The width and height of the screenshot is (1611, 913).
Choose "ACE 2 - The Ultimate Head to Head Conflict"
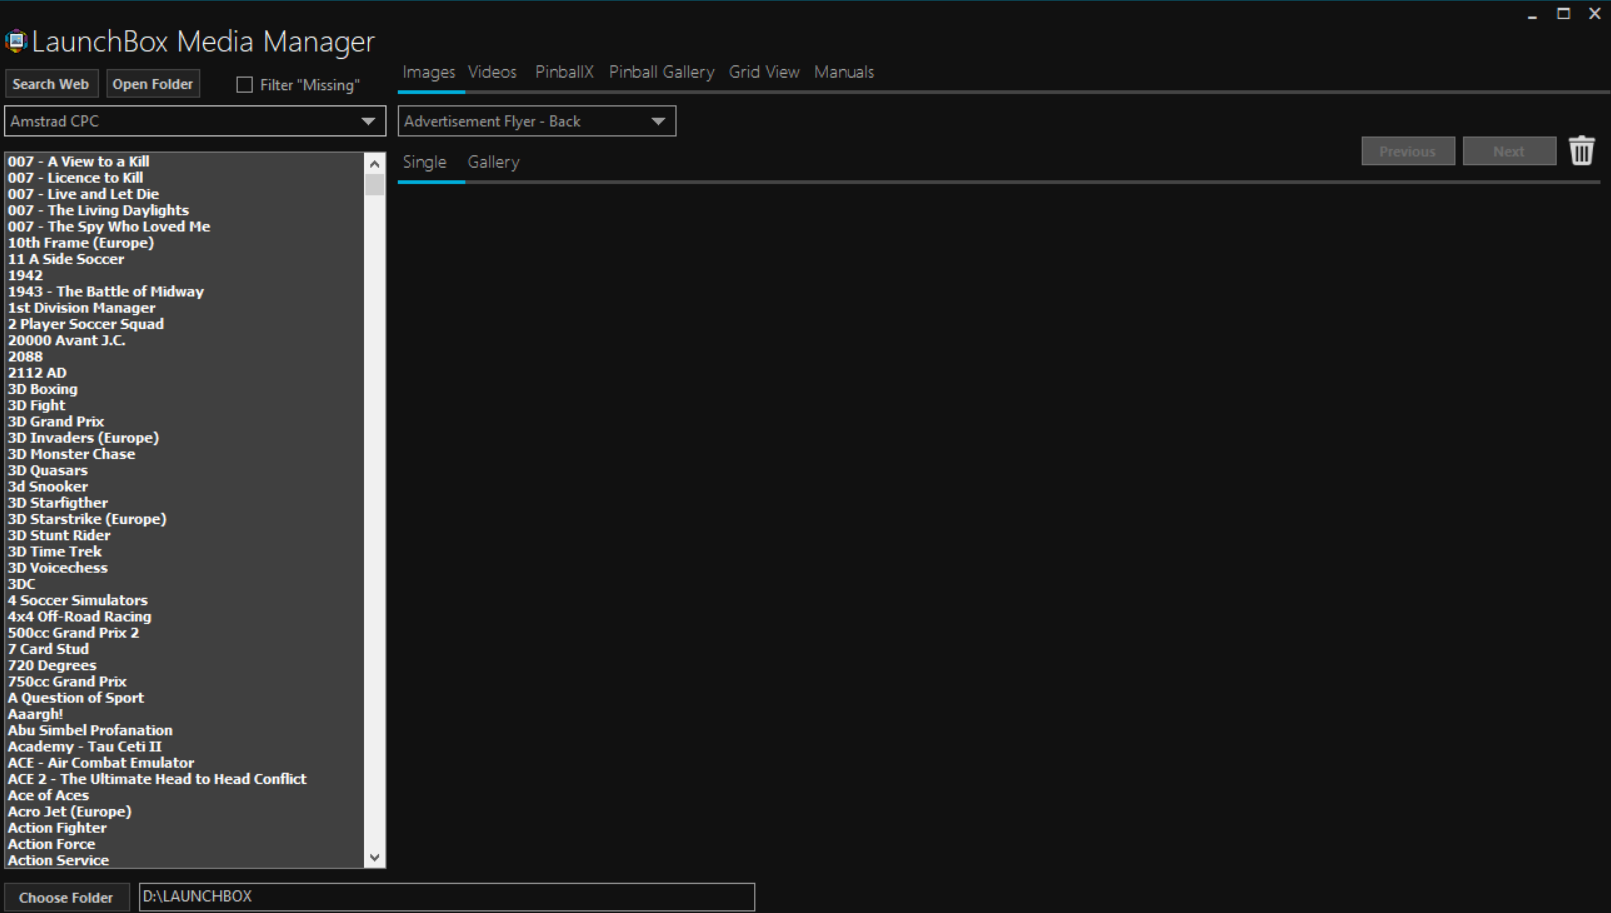(158, 779)
